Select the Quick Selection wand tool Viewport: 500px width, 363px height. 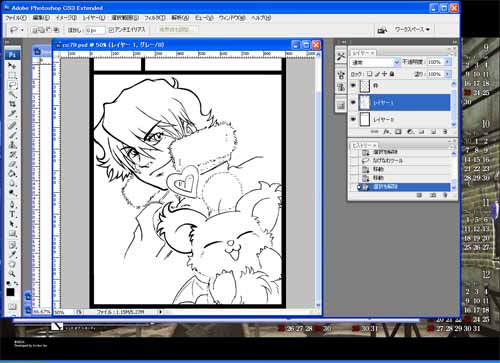[x=12, y=95]
